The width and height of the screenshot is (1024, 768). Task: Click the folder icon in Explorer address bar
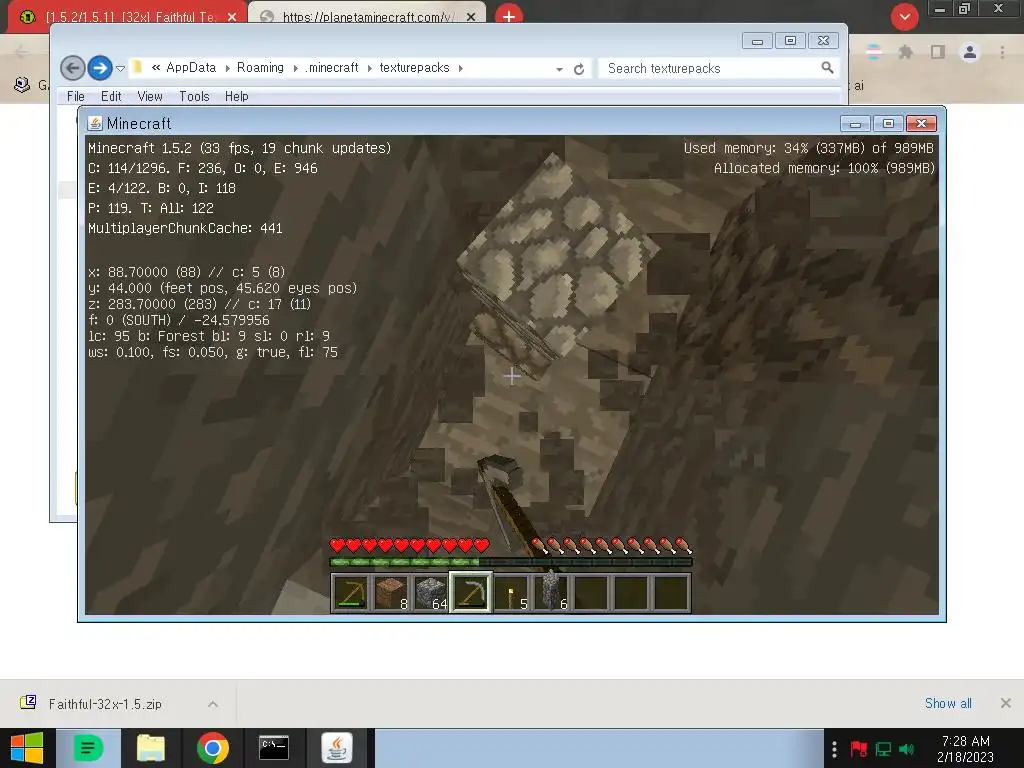(x=138, y=67)
